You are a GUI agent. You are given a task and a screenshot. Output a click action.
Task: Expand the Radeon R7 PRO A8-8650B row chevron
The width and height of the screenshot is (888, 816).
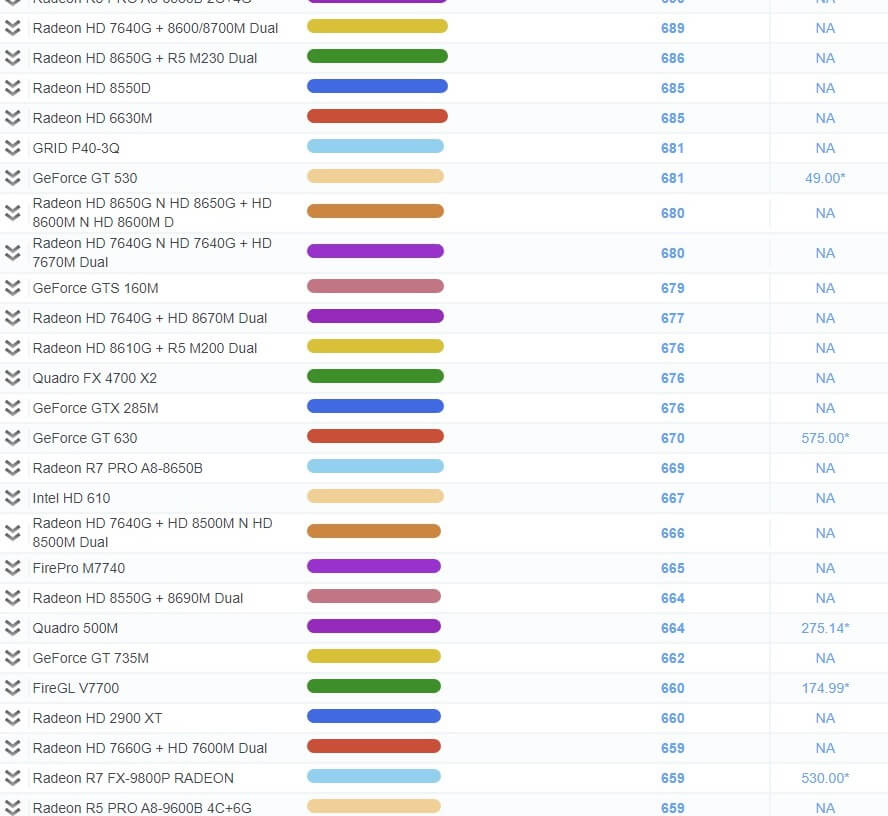tap(12, 468)
